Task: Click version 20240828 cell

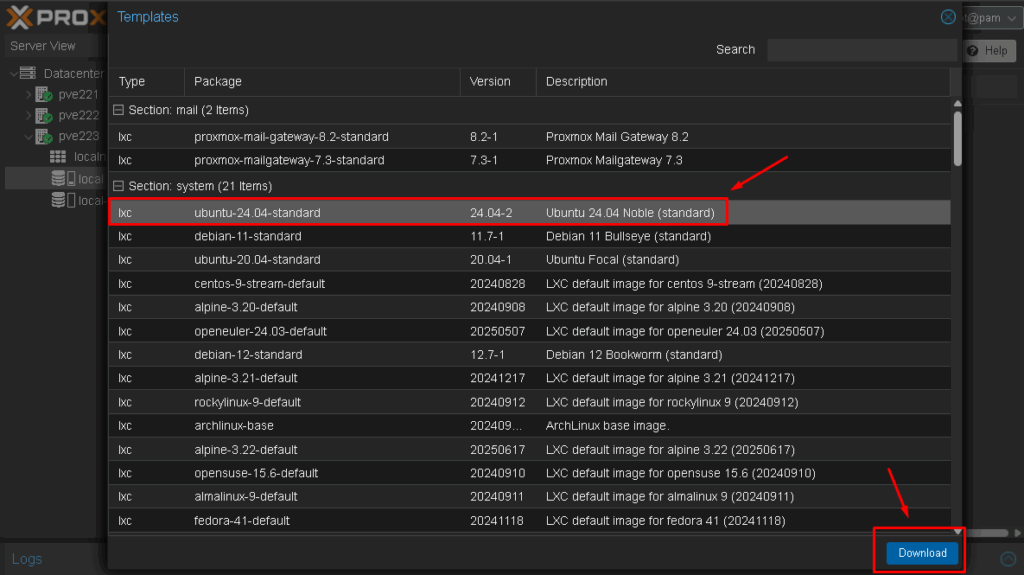Action: [x=498, y=284]
